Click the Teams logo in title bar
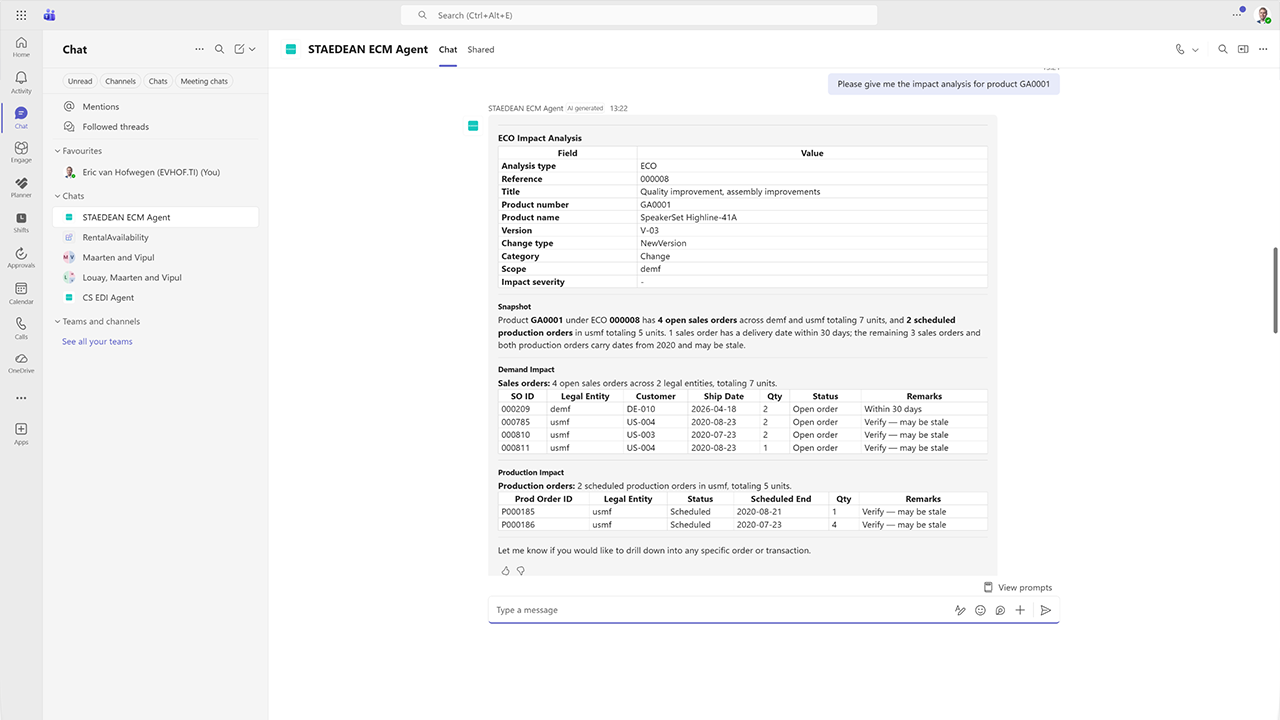Image resolution: width=1280 pixels, height=720 pixels. pos(49,15)
